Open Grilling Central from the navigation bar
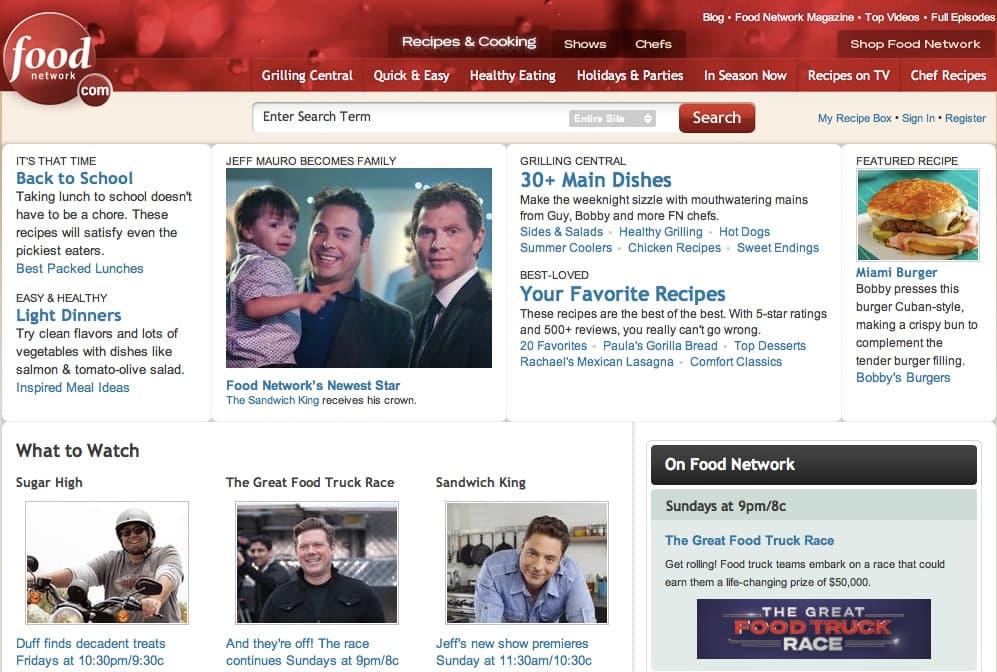The width and height of the screenshot is (997, 672). pyautogui.click(x=307, y=75)
